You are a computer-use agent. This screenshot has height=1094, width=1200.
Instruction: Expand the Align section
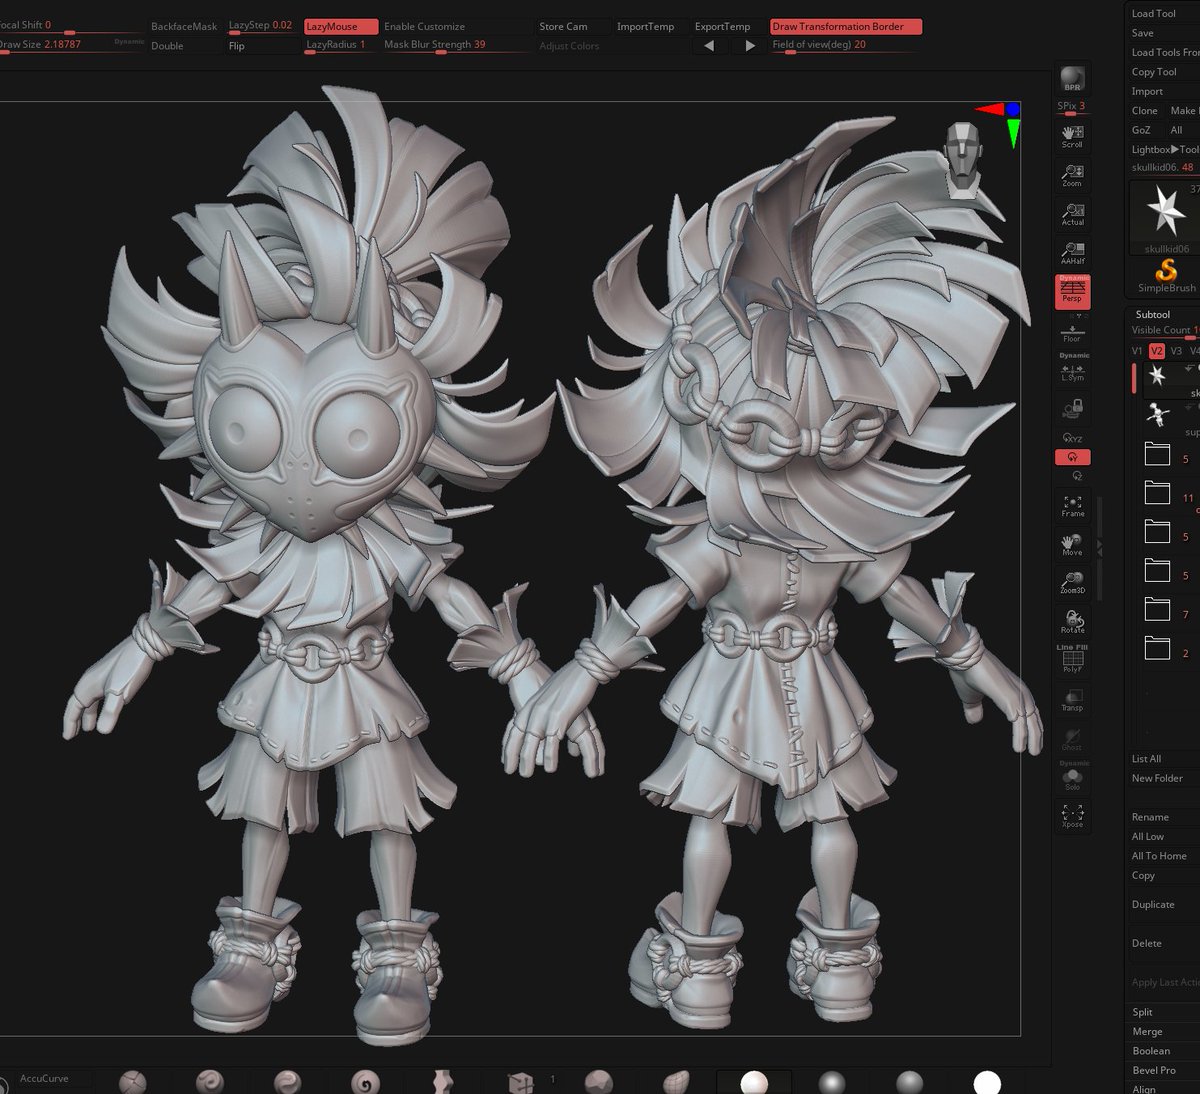tap(1144, 1089)
